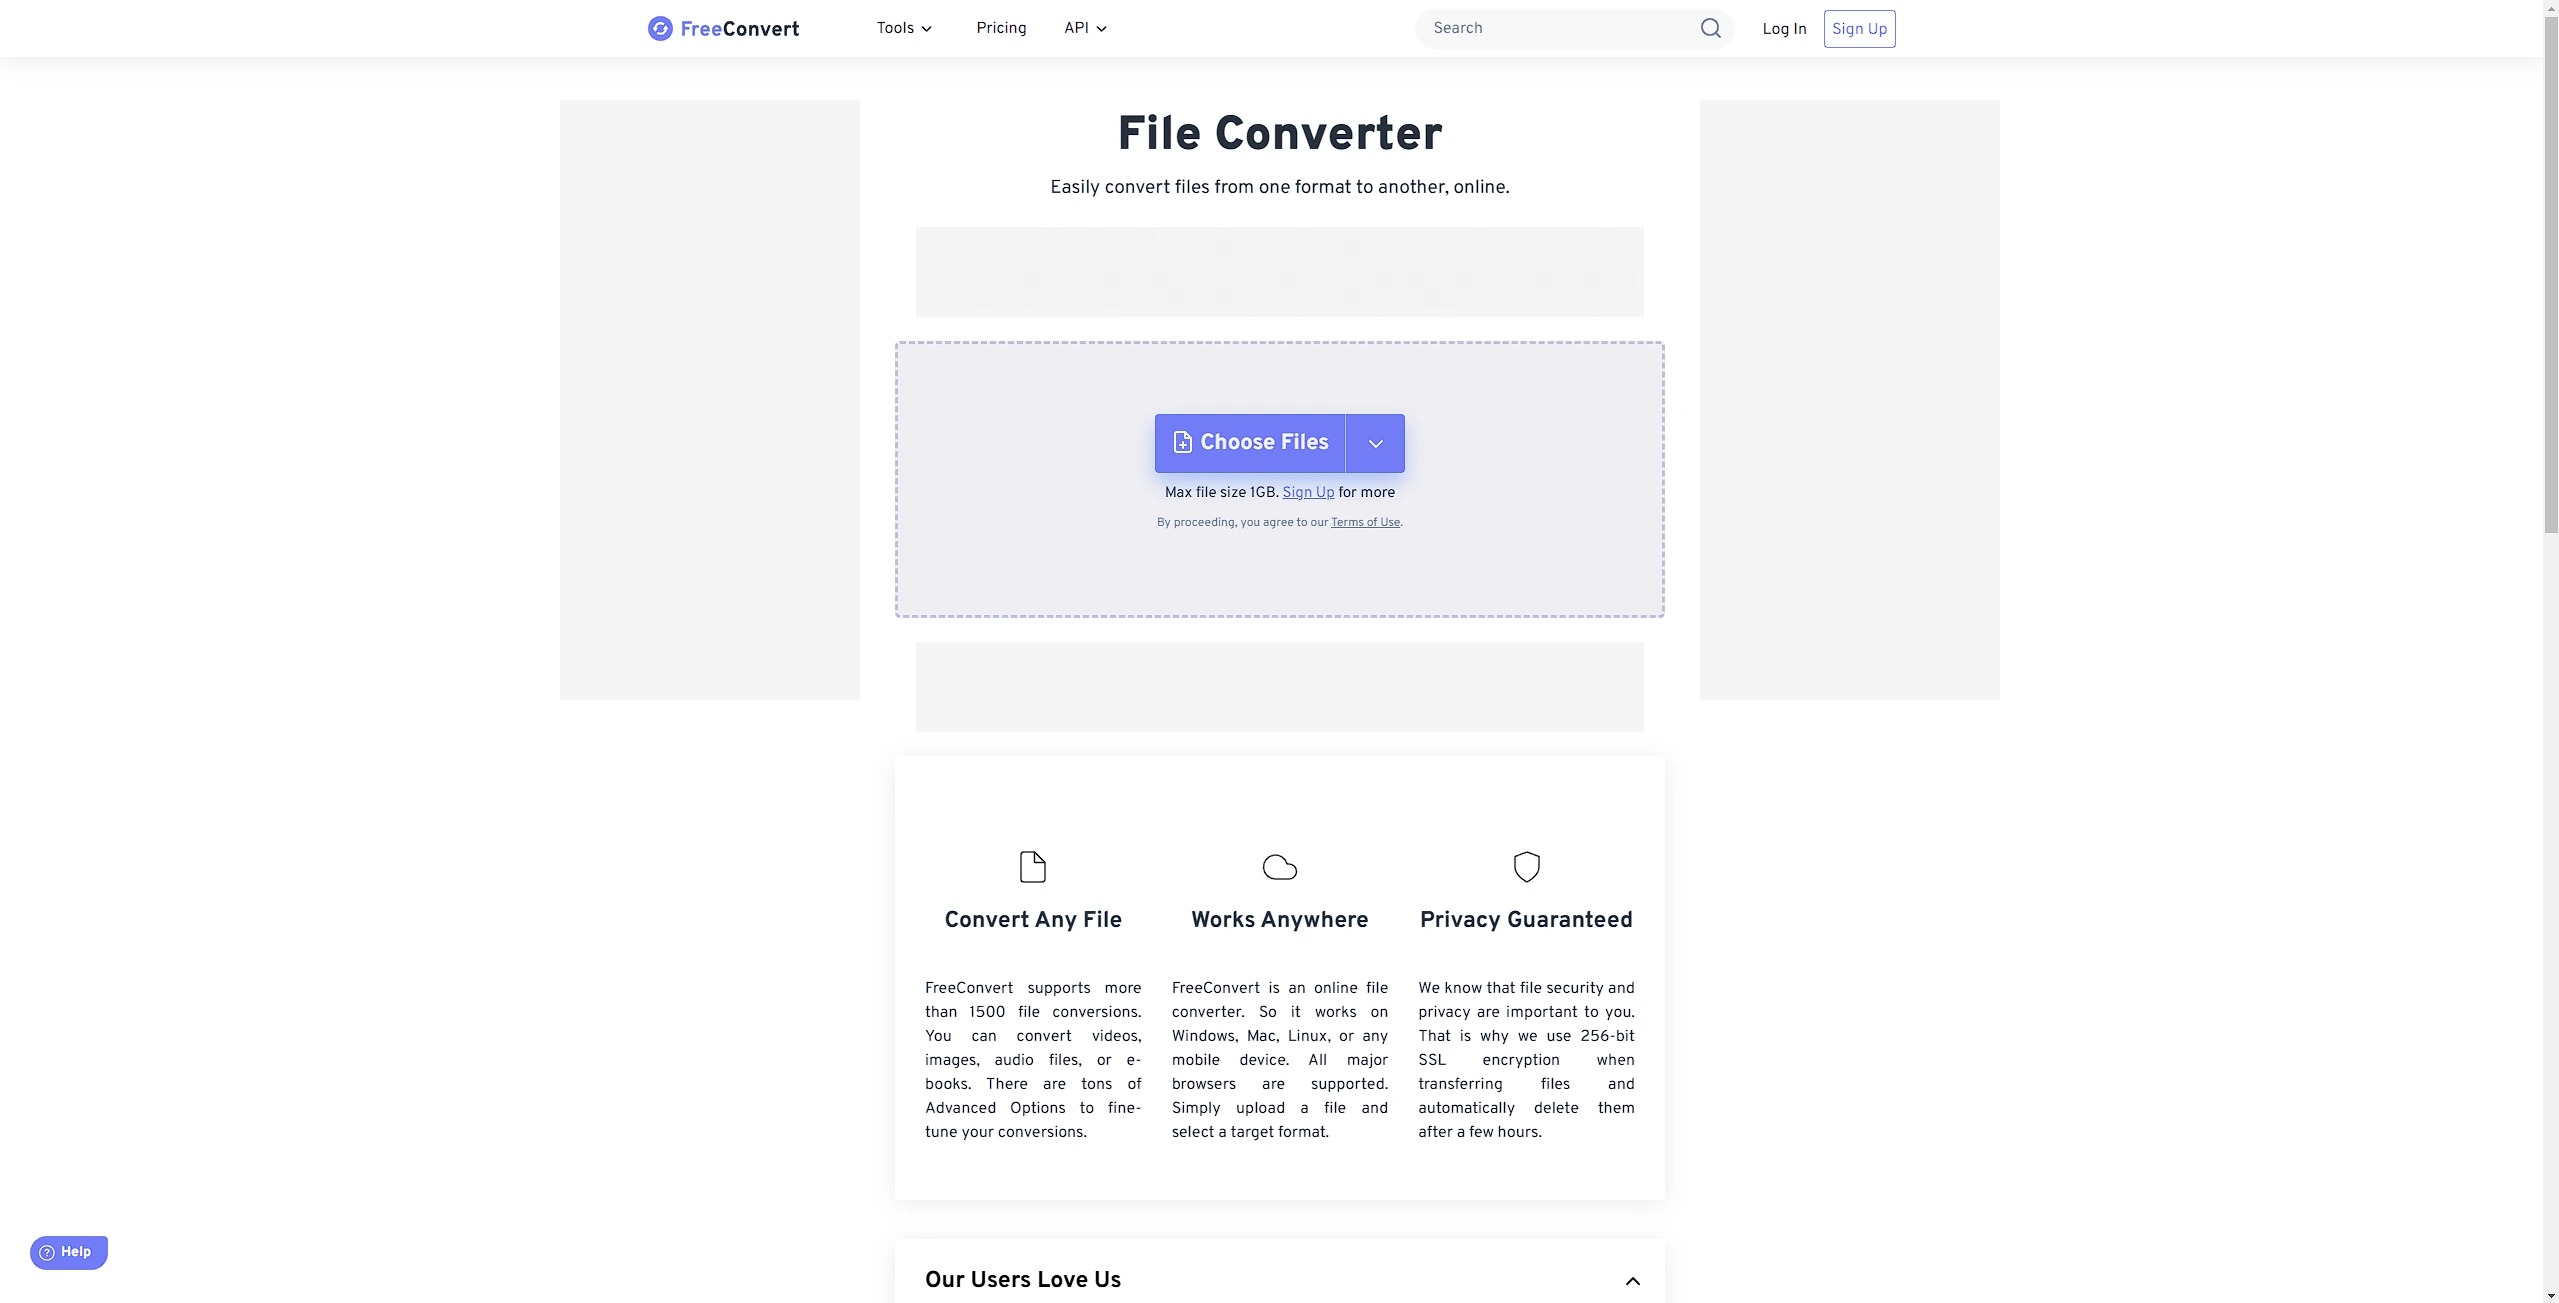Click the file document icon in Convert Any File
The width and height of the screenshot is (2559, 1303).
[1032, 866]
